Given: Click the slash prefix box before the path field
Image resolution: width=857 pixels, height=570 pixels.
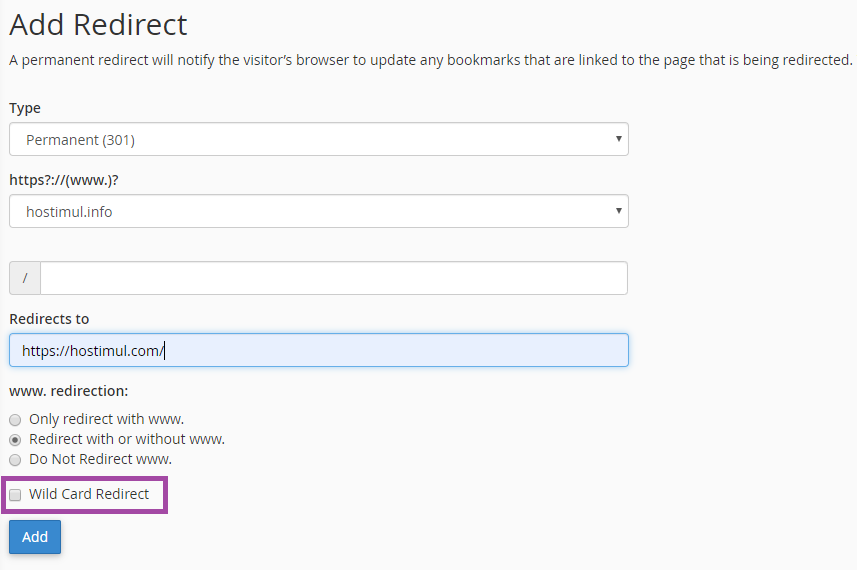Looking at the screenshot, I should point(25,278).
